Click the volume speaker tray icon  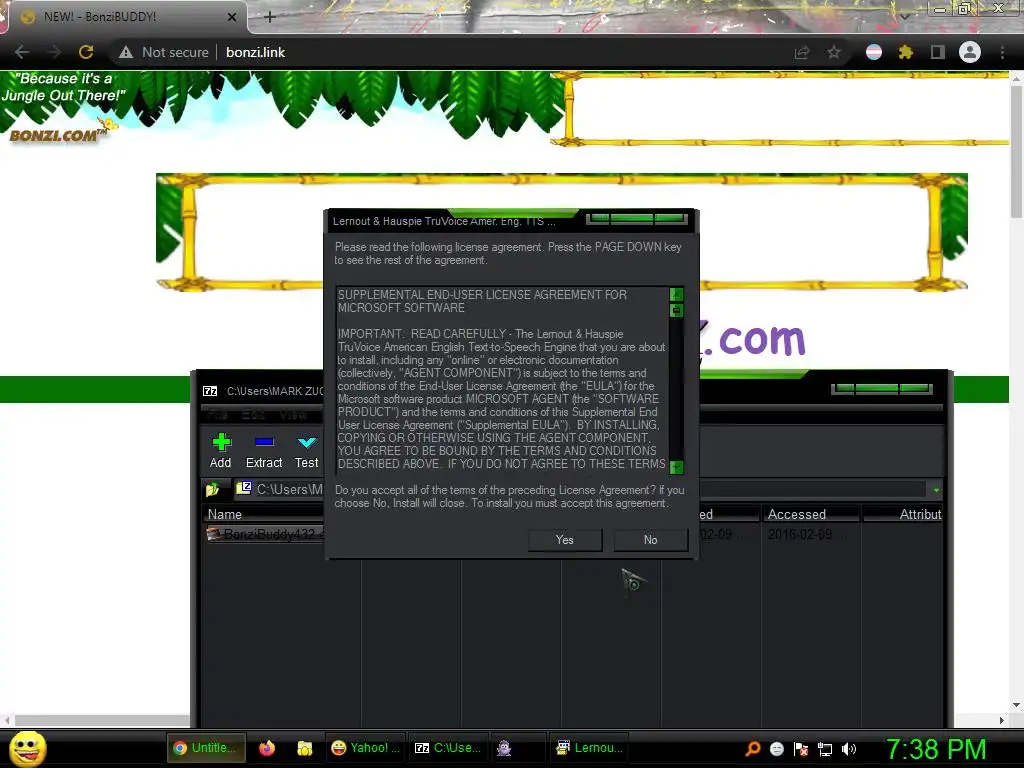coord(849,749)
